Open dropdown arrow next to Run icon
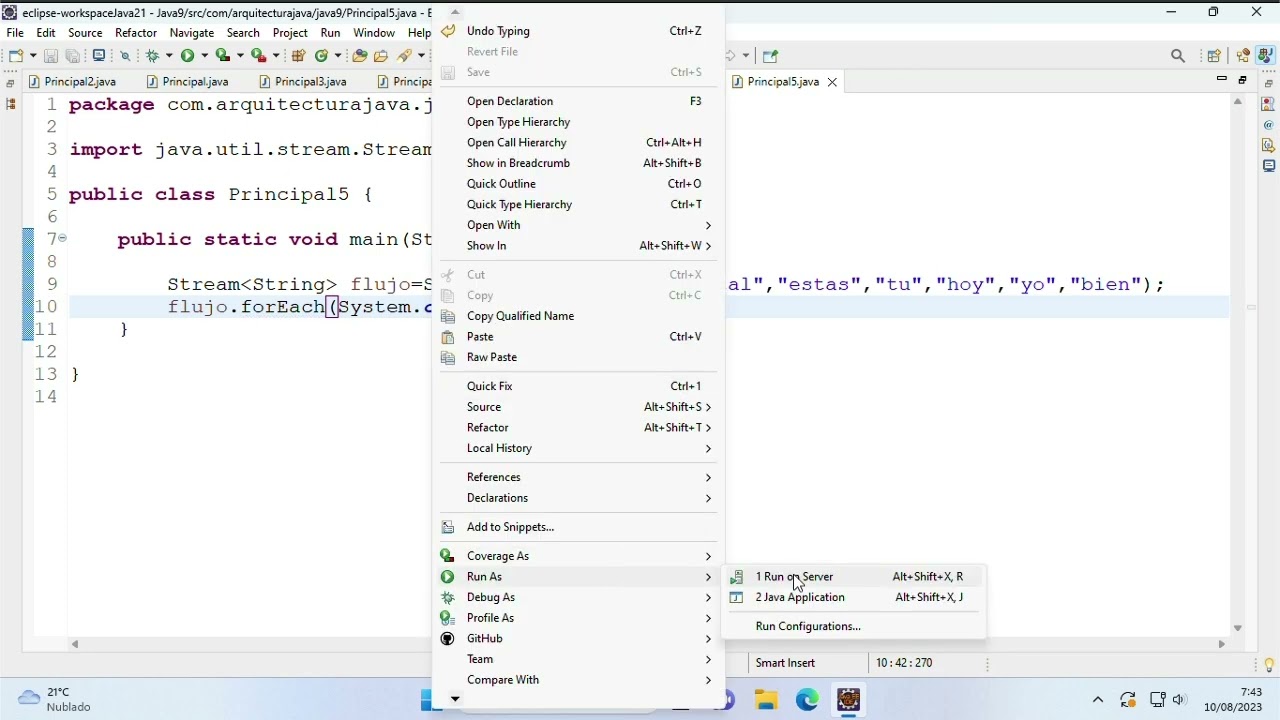The height and width of the screenshot is (720, 1280). pyautogui.click(x=205, y=56)
